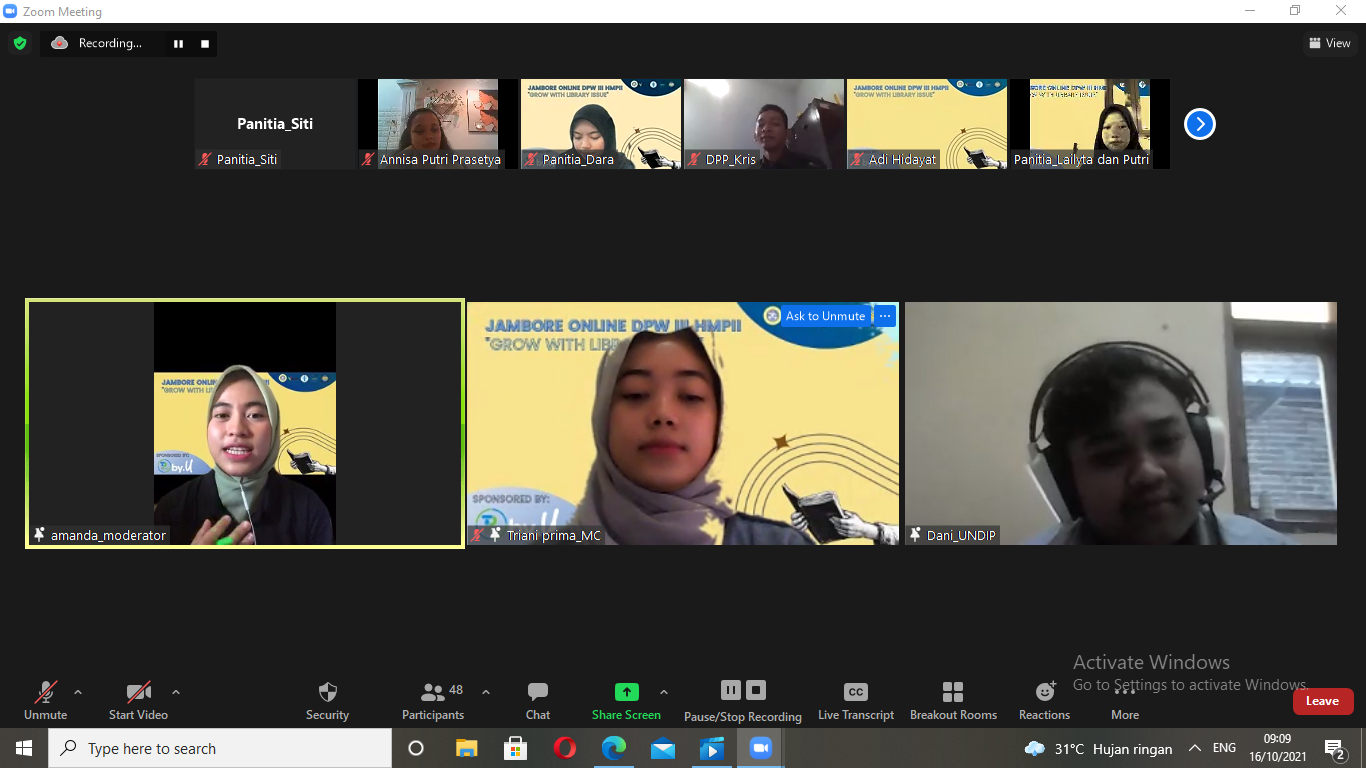Screen dimensions: 1366x768
Task: Start Video with the camera toggle
Action: [138, 693]
